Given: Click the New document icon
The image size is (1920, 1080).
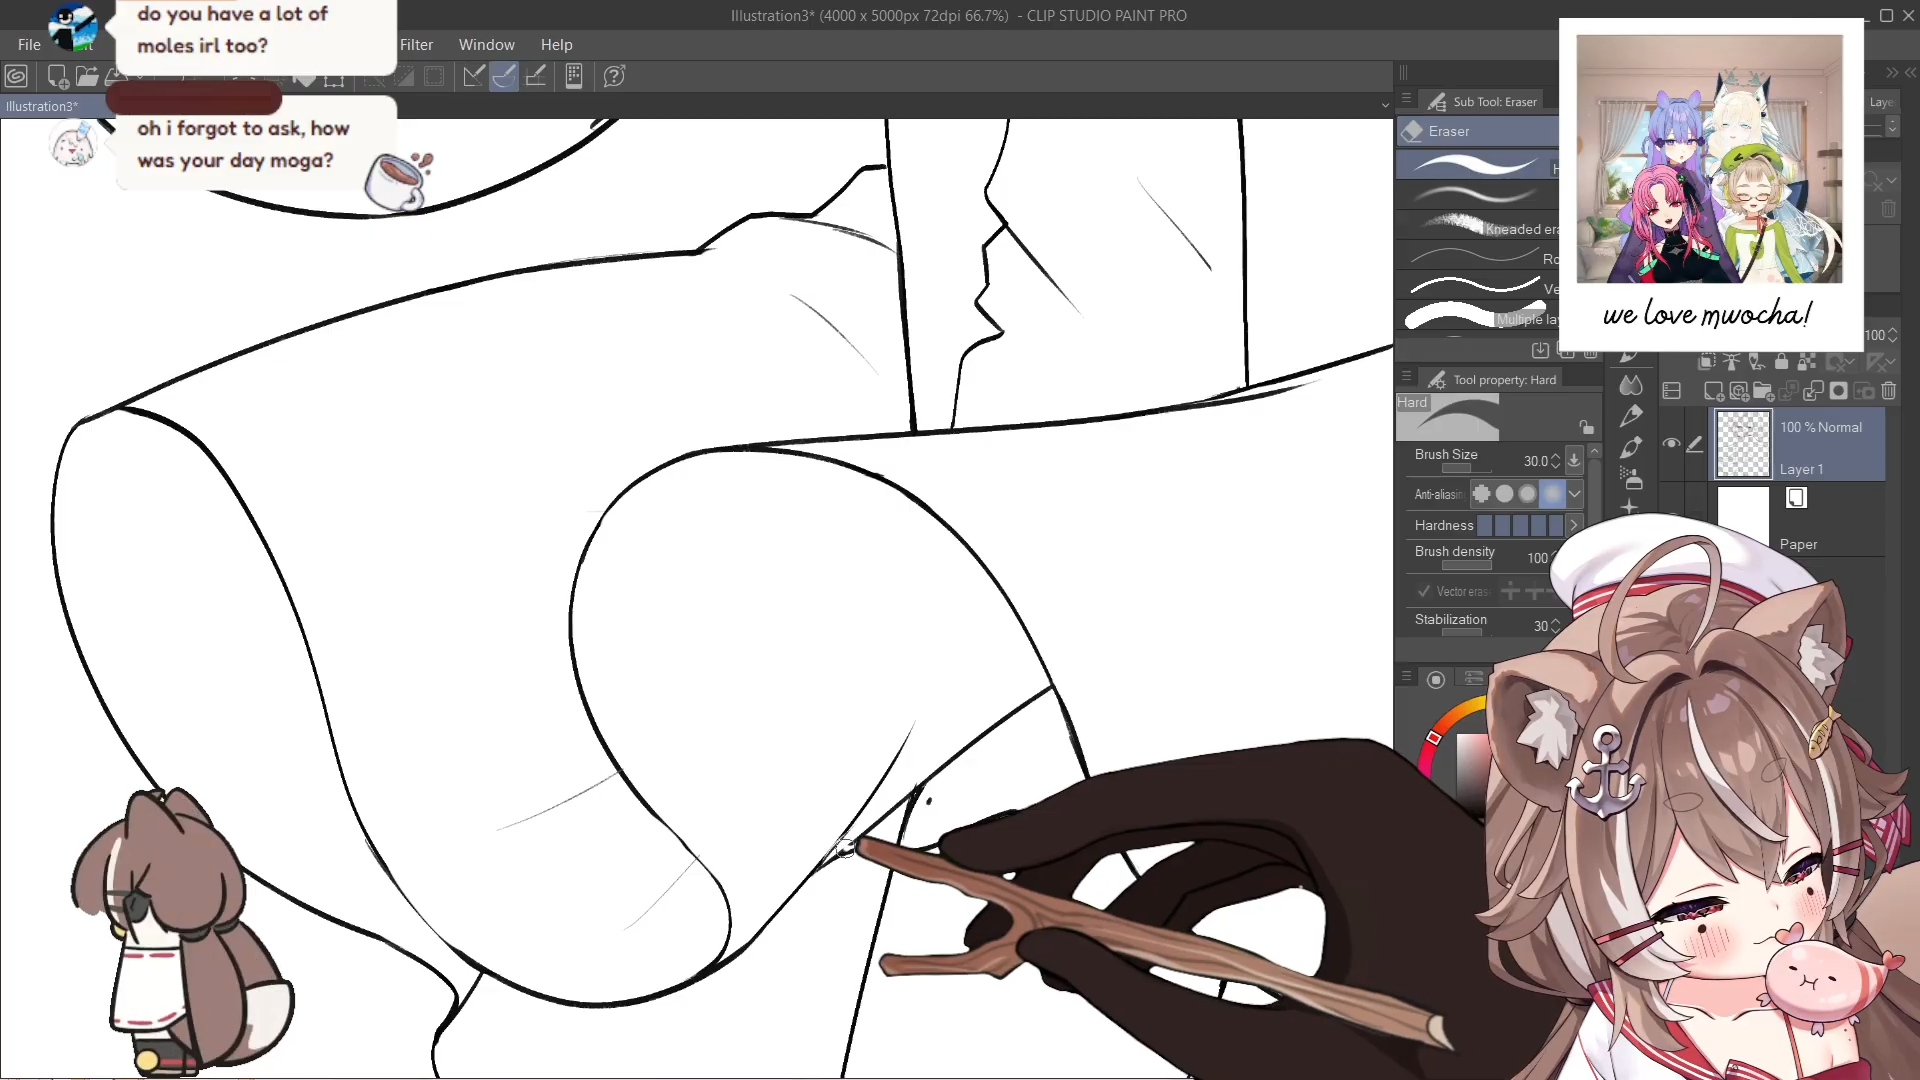Looking at the screenshot, I should click(x=58, y=76).
